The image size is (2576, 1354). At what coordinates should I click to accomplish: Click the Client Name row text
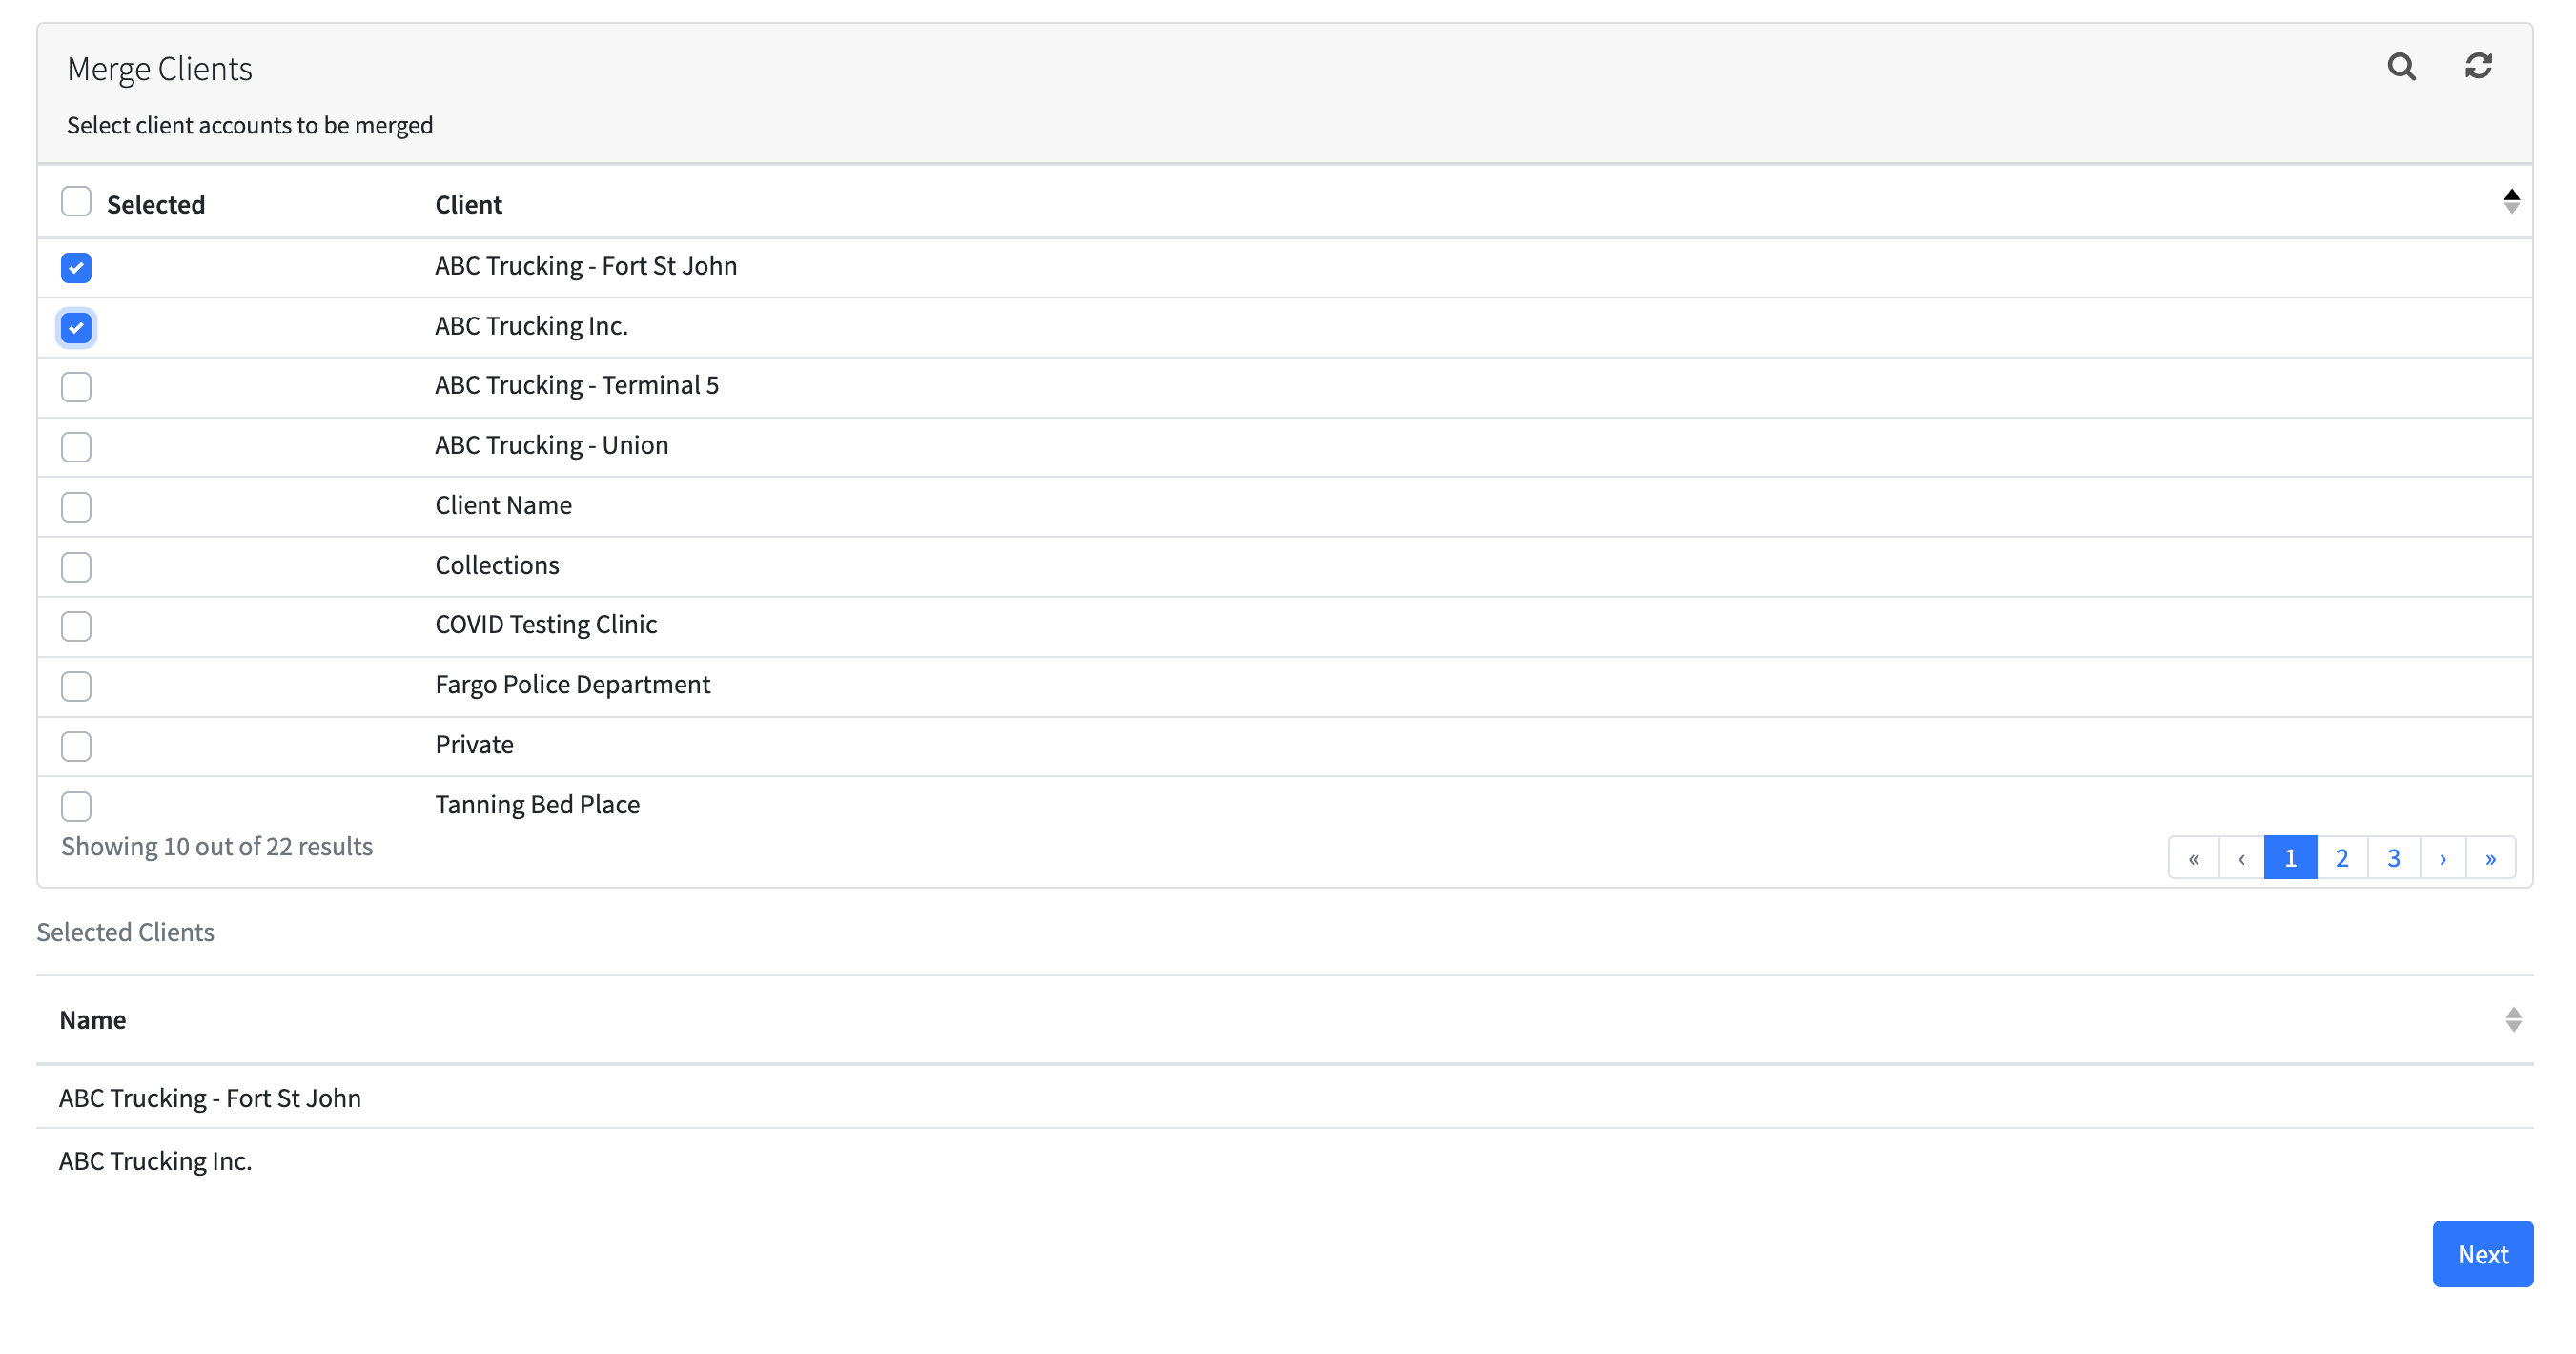point(503,505)
